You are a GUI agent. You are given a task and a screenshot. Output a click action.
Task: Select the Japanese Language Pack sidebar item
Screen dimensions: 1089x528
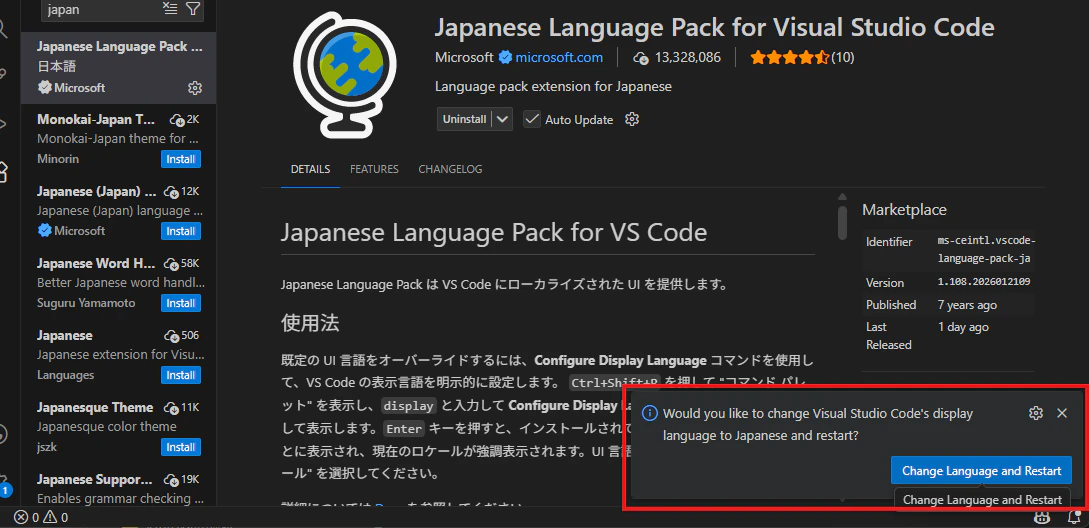coord(119,67)
